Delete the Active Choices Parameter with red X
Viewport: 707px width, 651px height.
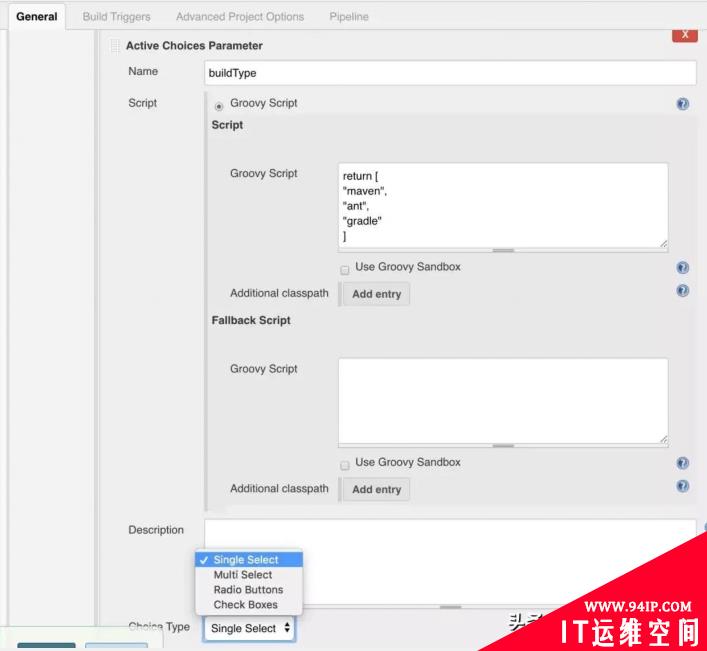point(684,35)
